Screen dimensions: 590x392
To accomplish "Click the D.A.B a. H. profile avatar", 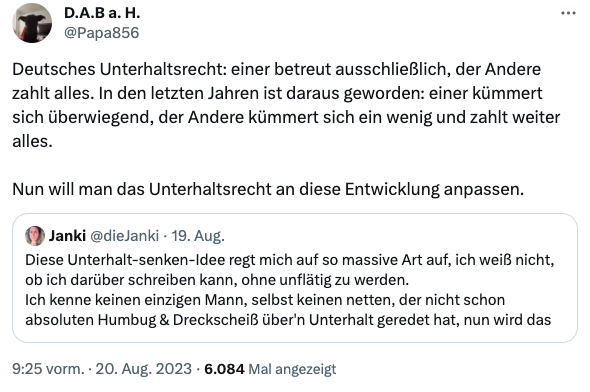I will pos(32,23).
